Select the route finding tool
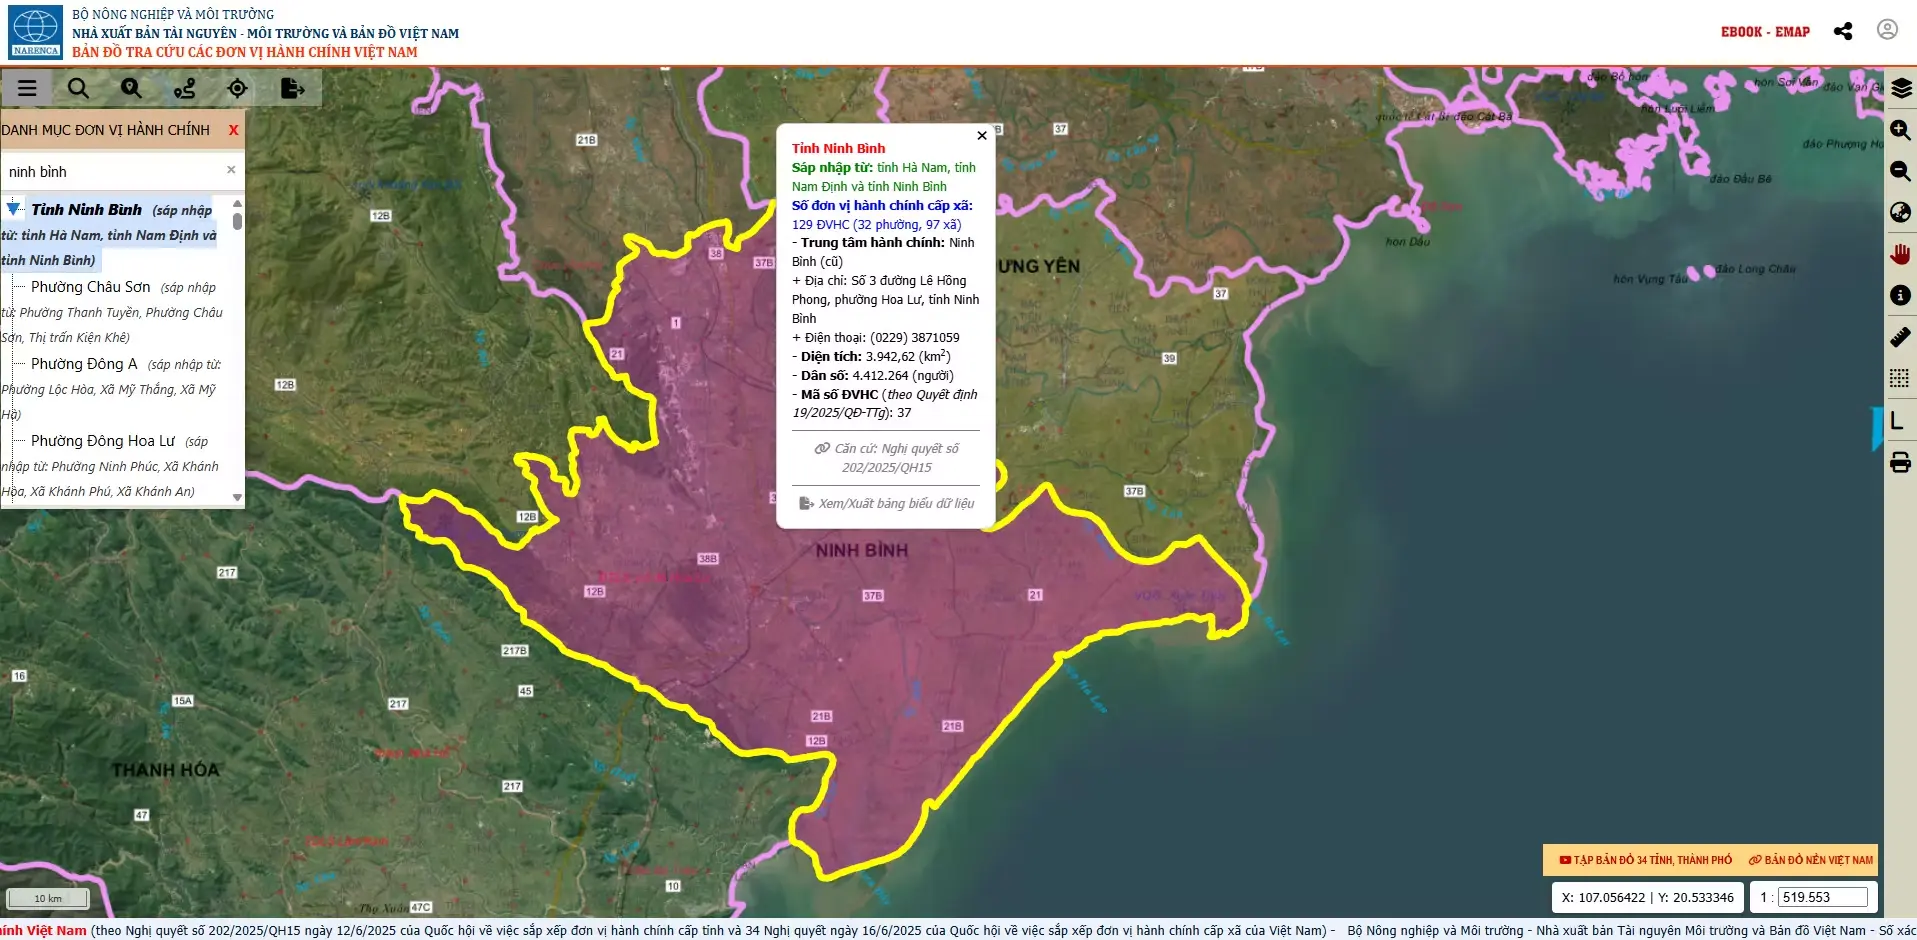 [x=185, y=88]
